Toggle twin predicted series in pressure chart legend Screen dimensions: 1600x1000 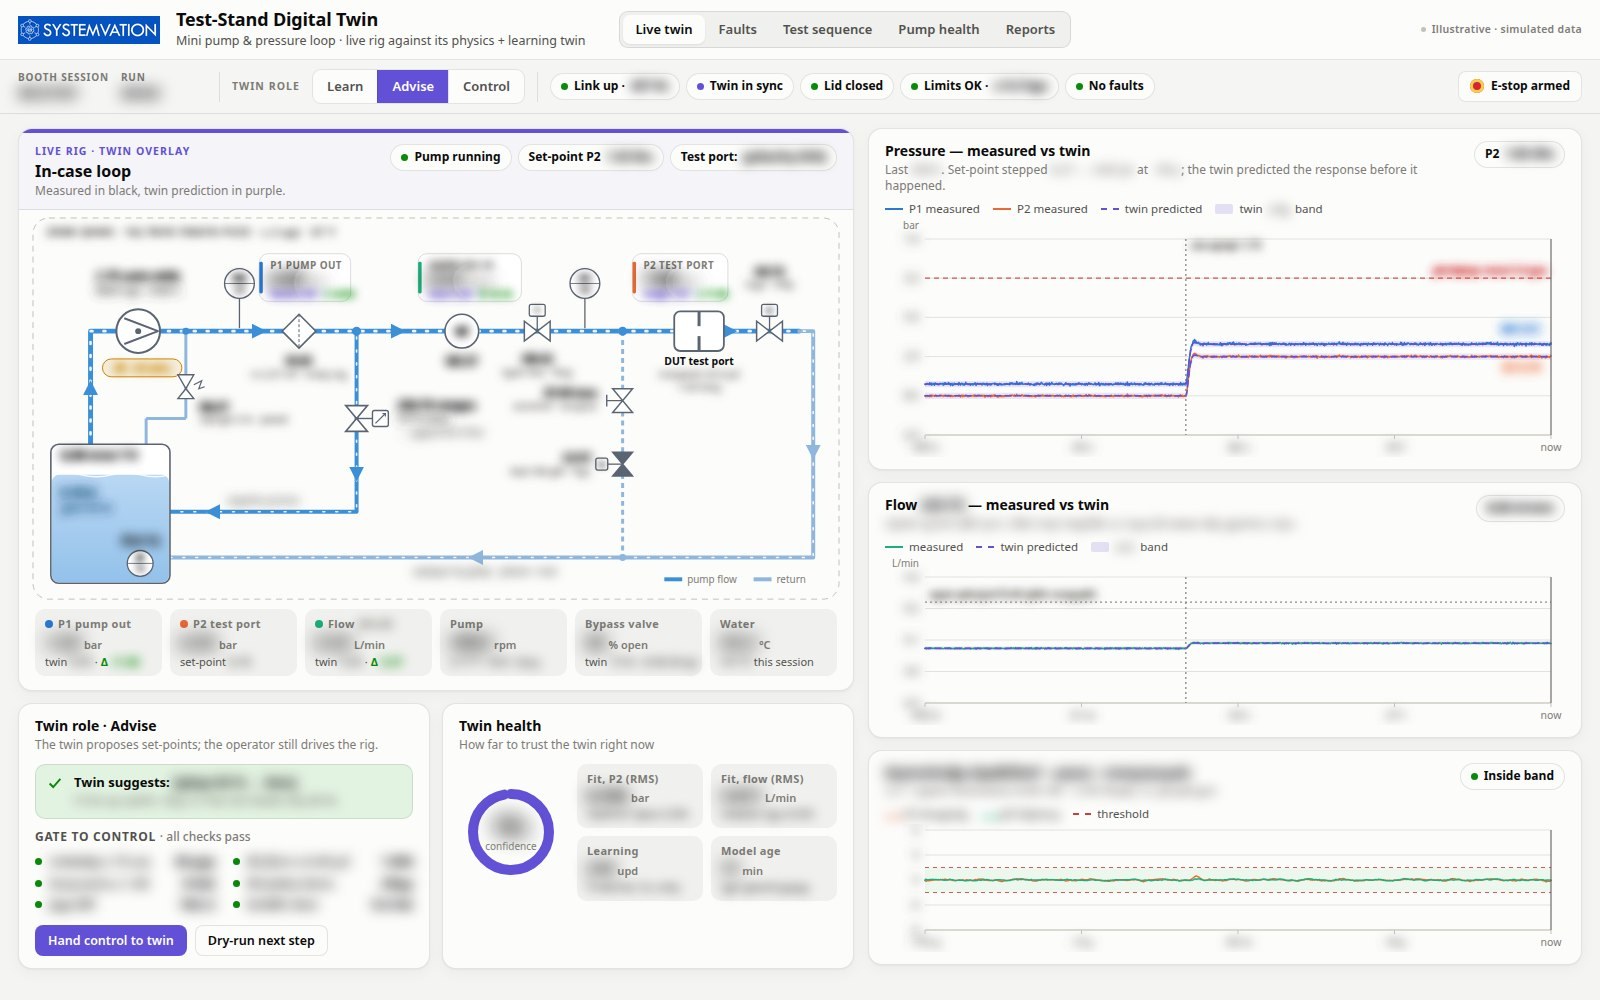(x=1151, y=209)
